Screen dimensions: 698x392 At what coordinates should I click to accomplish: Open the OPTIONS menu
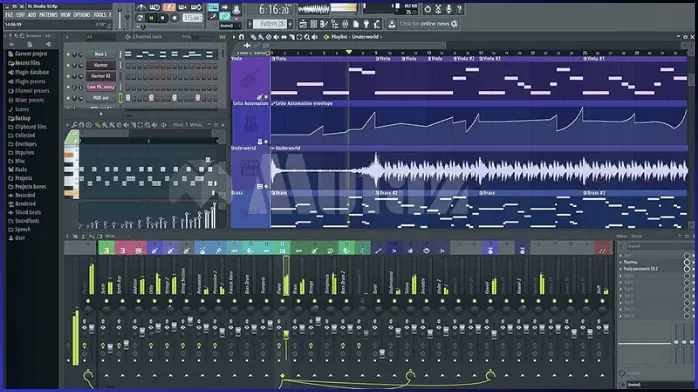pyautogui.click(x=82, y=15)
